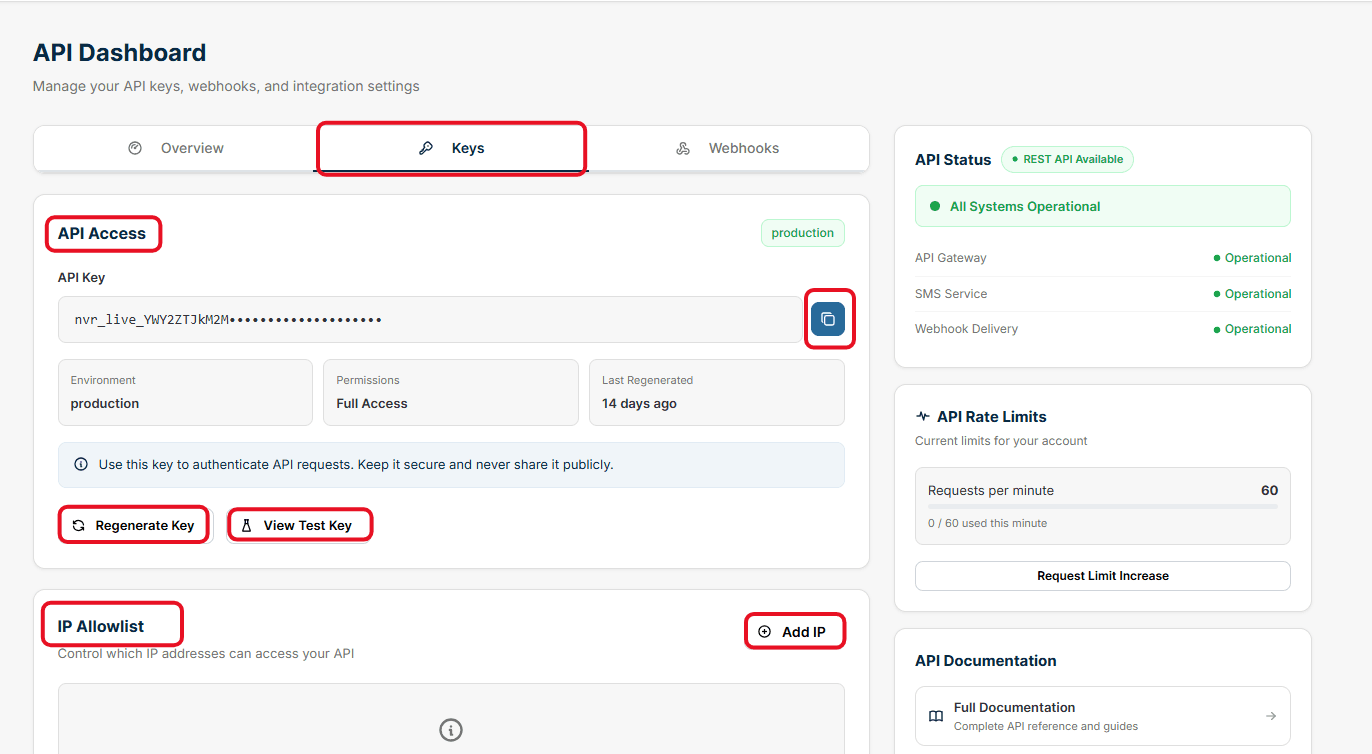Image resolution: width=1372 pixels, height=754 pixels.
Task: Click the API Access heading
Action: point(102,234)
